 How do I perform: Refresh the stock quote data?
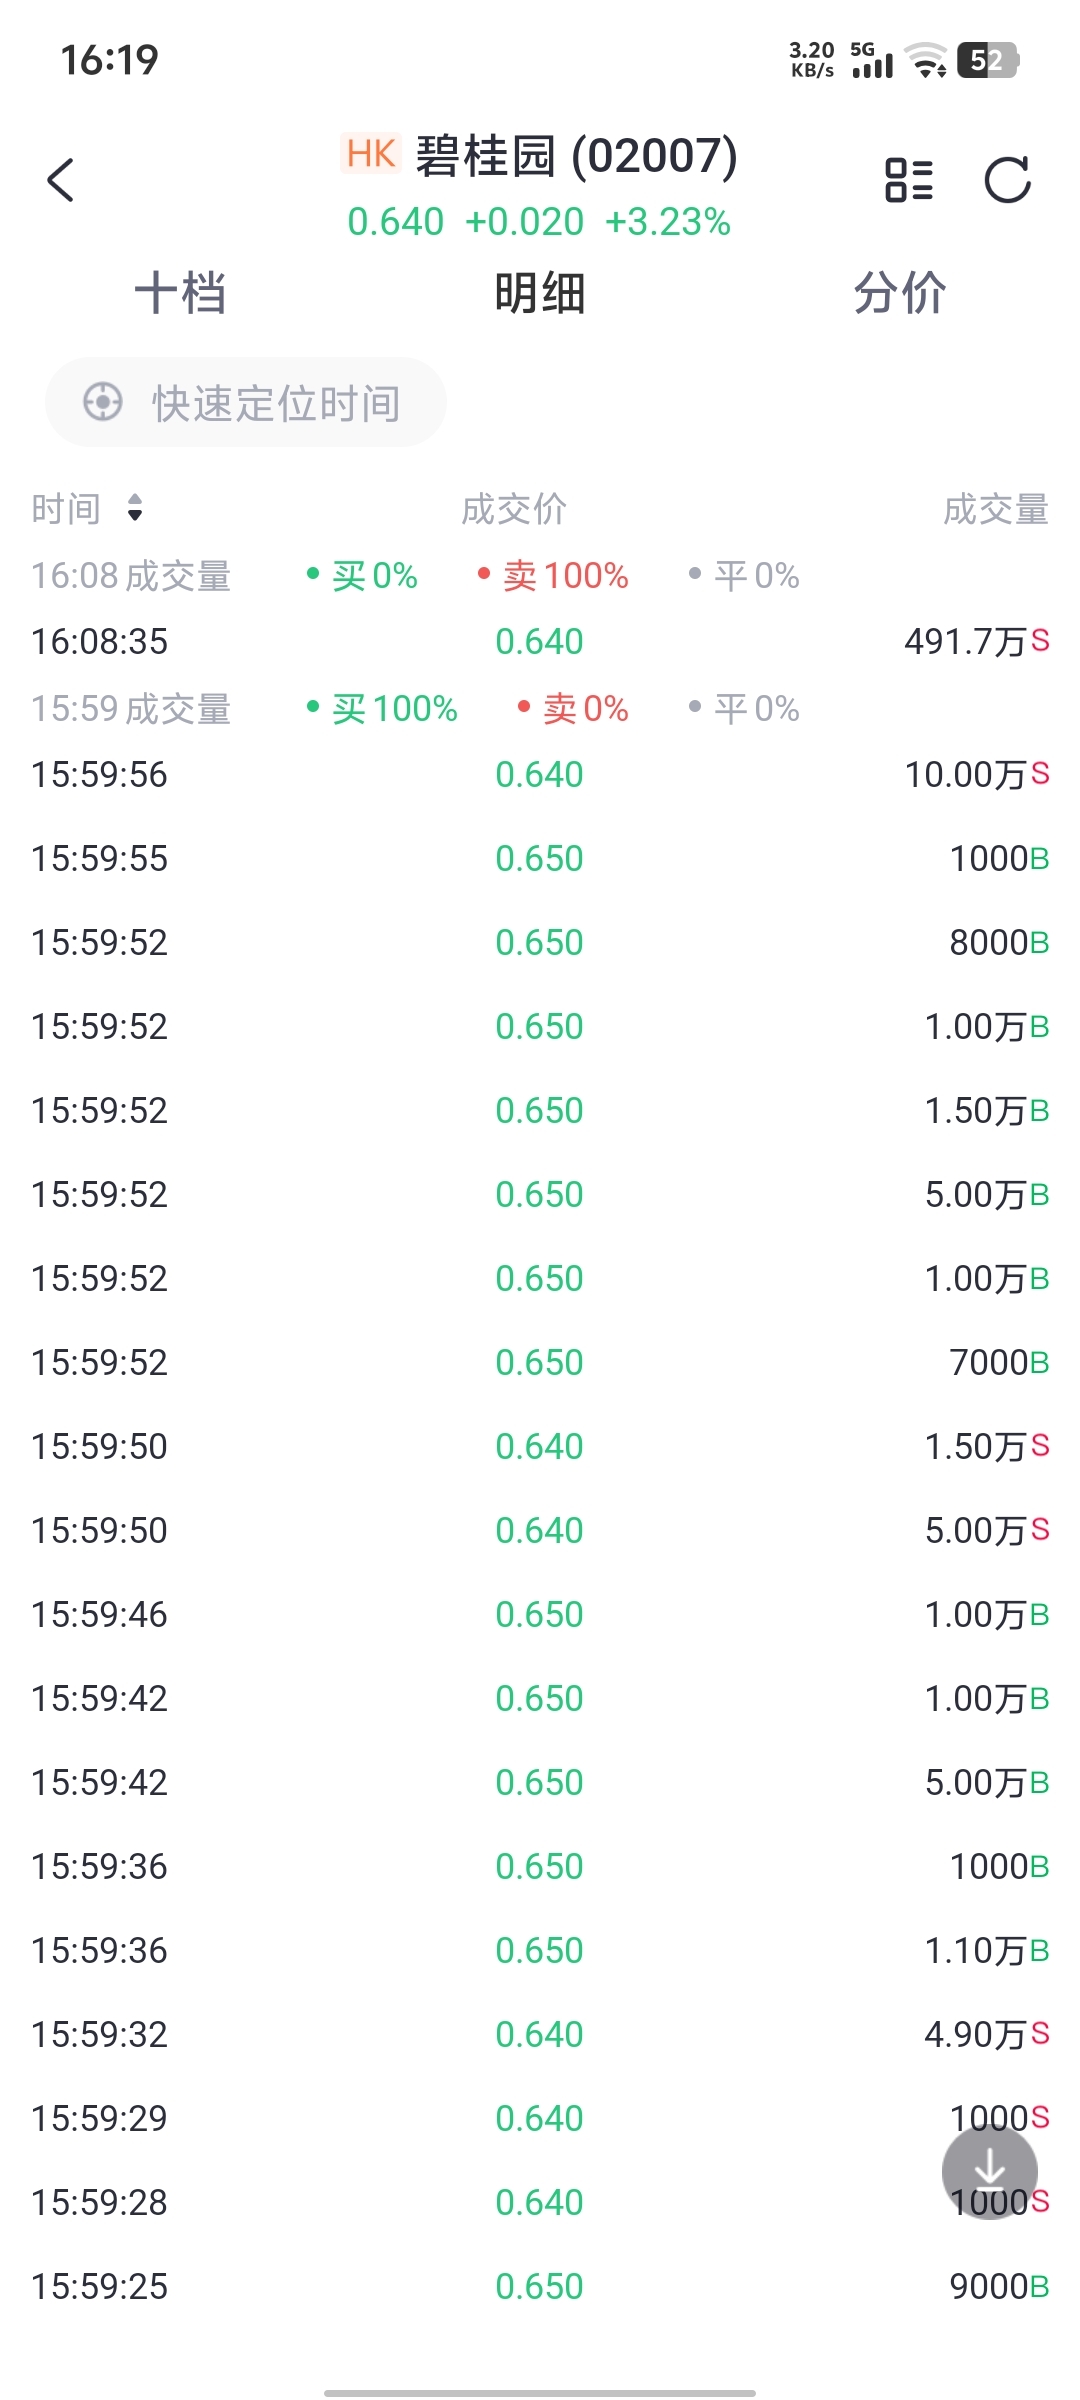[1007, 180]
